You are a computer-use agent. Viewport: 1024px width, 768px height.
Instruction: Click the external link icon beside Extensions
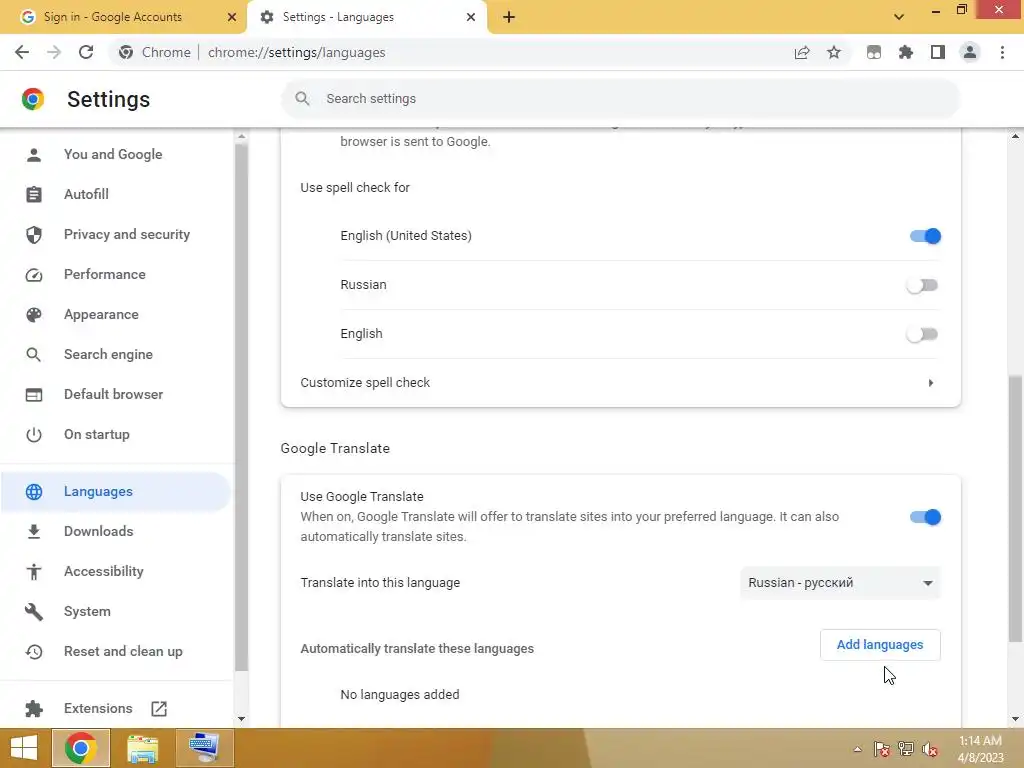pos(159,709)
